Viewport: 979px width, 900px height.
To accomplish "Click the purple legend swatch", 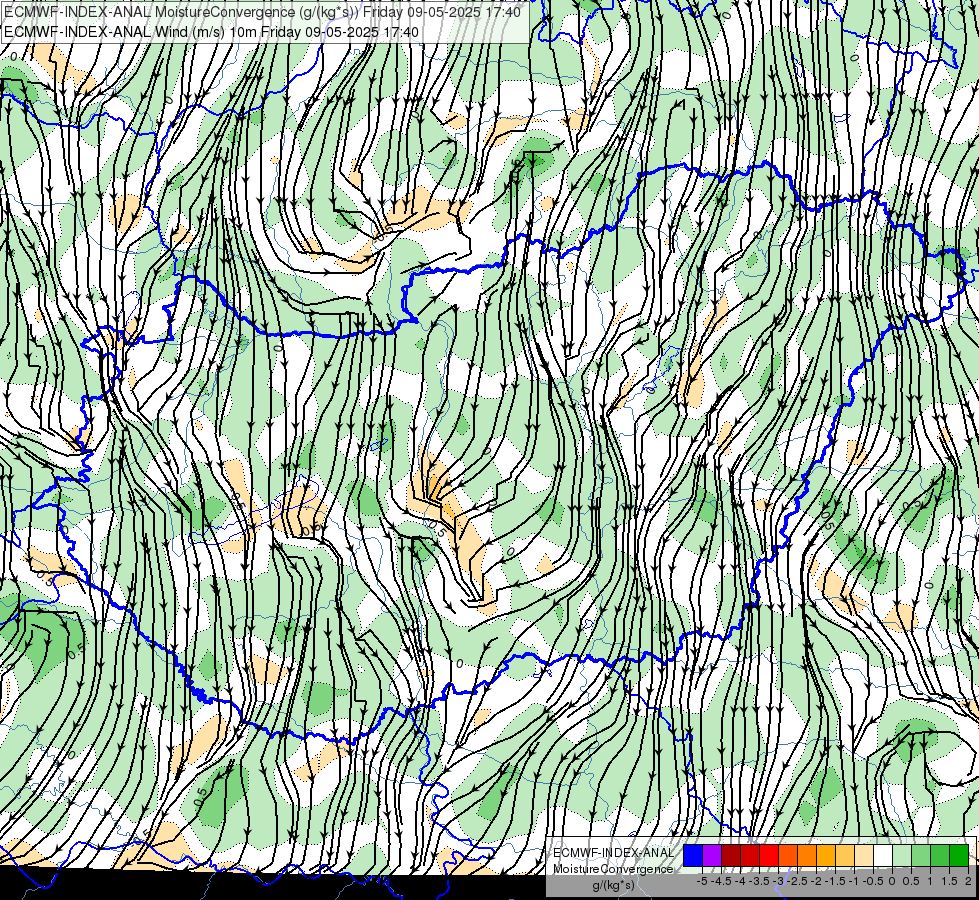I will coord(712,855).
